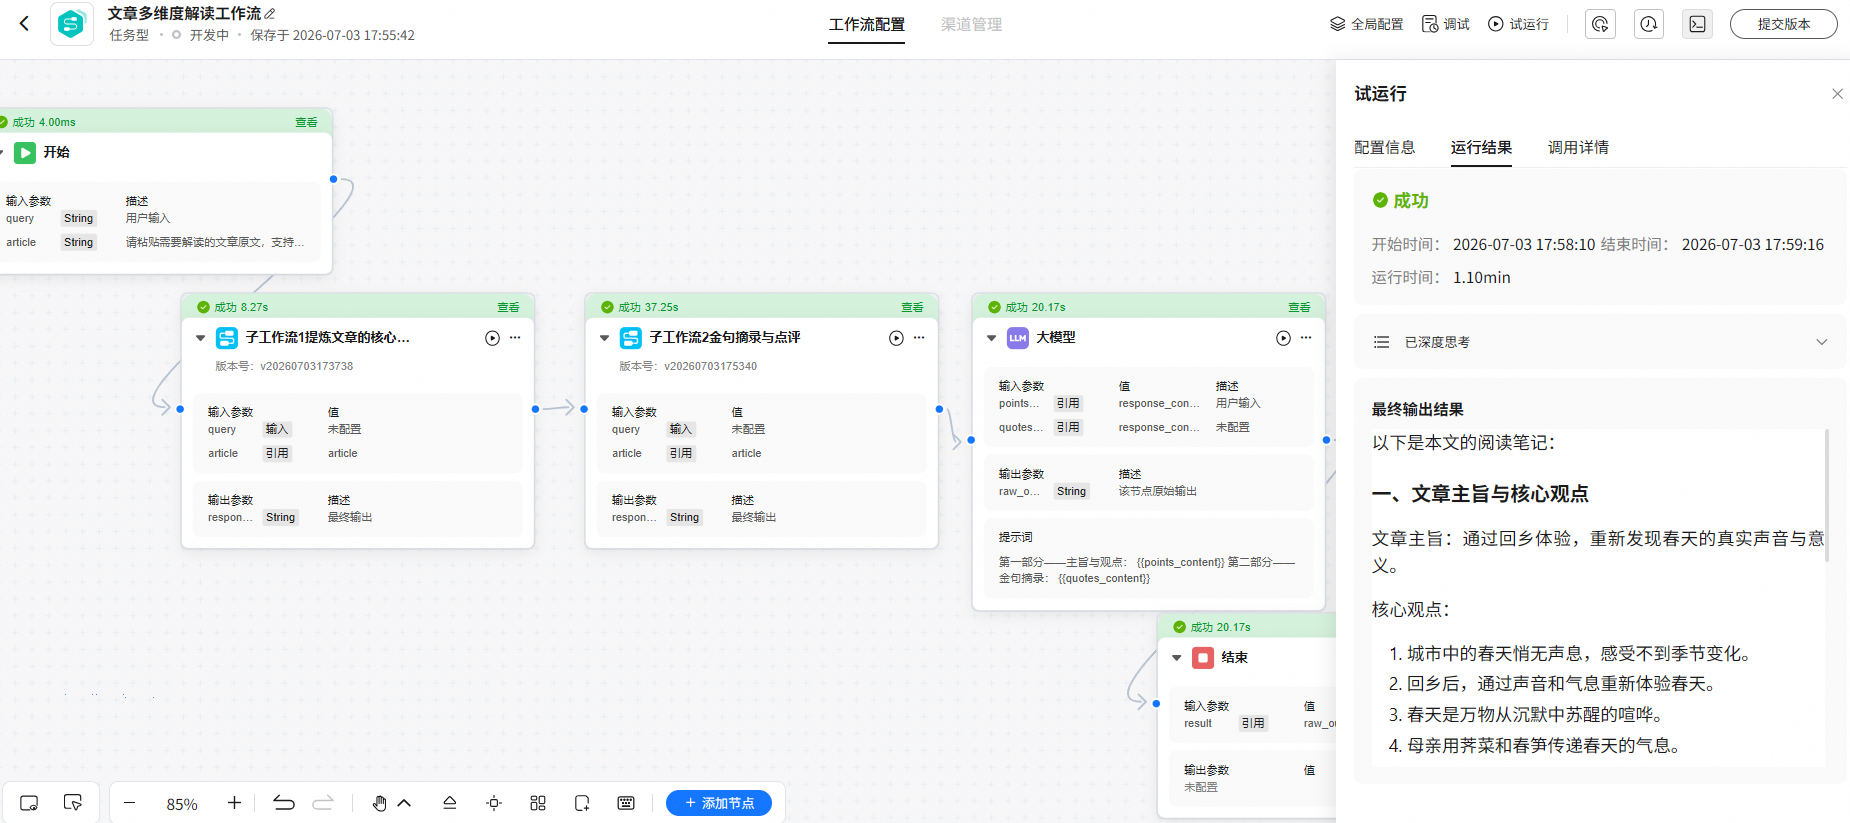This screenshot has height=823, width=1850.
Task: Click the refresh history icon in header
Action: pos(1600,24)
